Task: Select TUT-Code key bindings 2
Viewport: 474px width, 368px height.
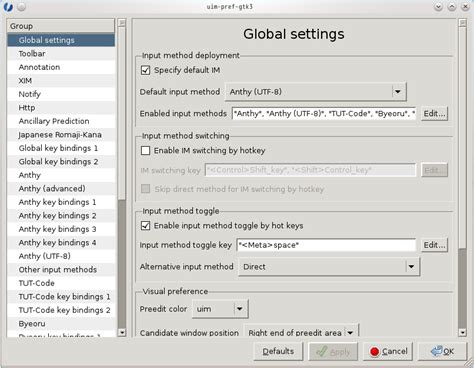Action: (x=61, y=310)
